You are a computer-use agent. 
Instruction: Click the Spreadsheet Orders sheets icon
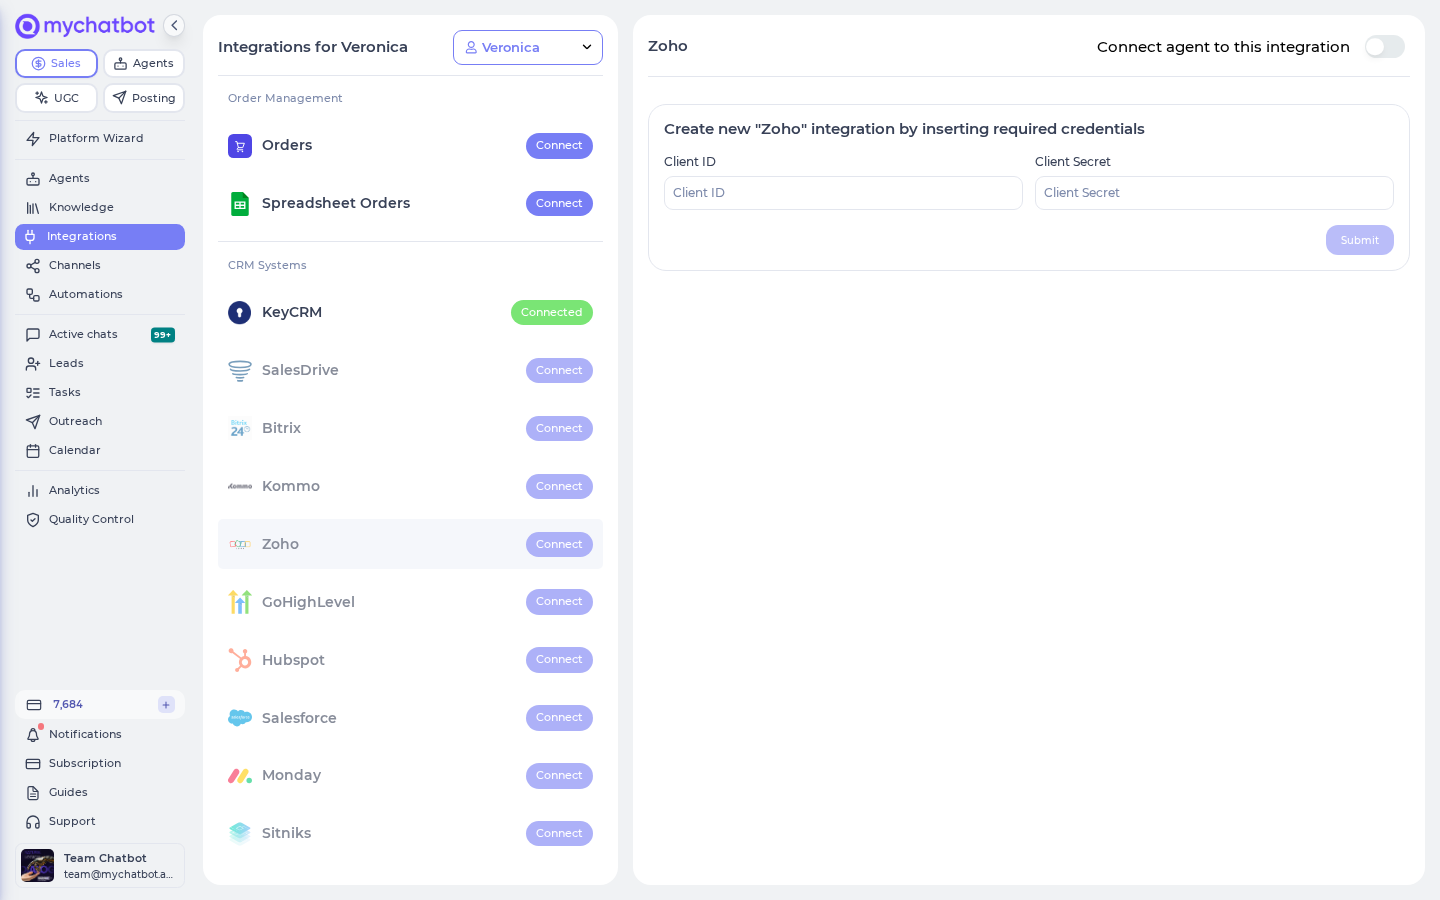(x=240, y=204)
